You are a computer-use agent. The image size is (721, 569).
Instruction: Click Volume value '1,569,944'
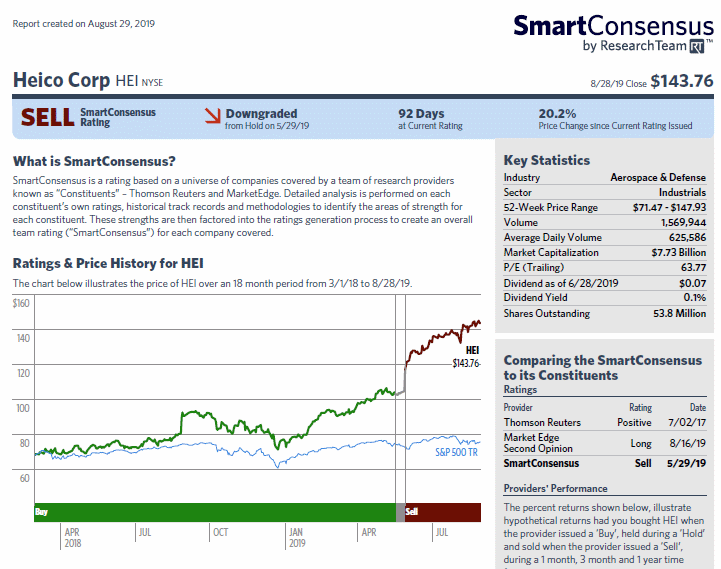point(684,223)
